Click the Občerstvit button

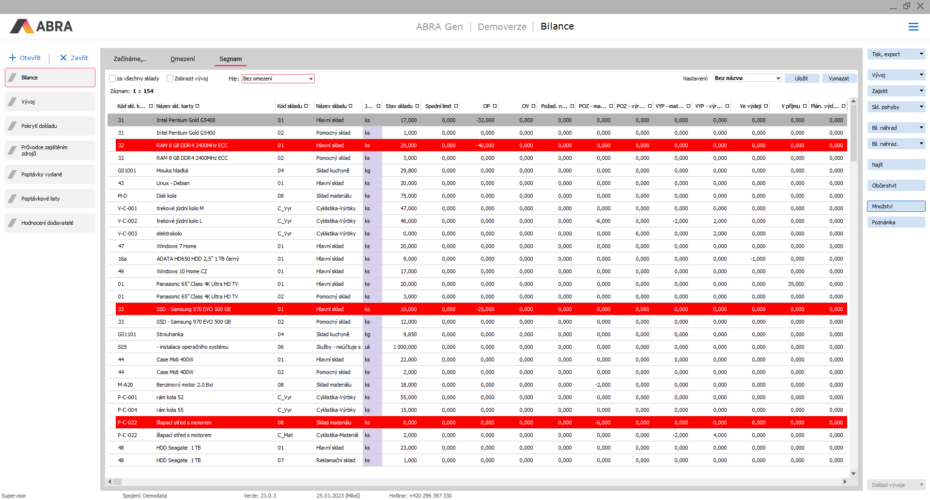[896, 186]
